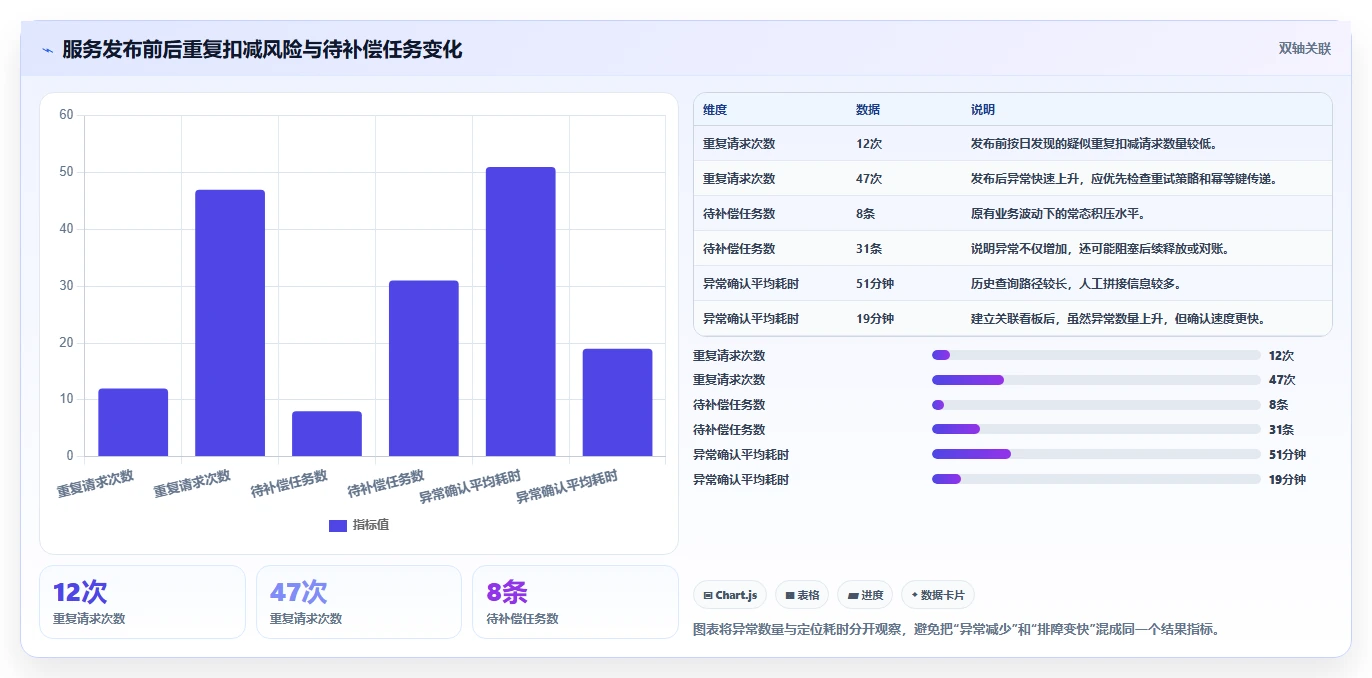Open the 47次 重复请求次数 data card
The height and width of the screenshot is (678, 1372).
point(359,602)
